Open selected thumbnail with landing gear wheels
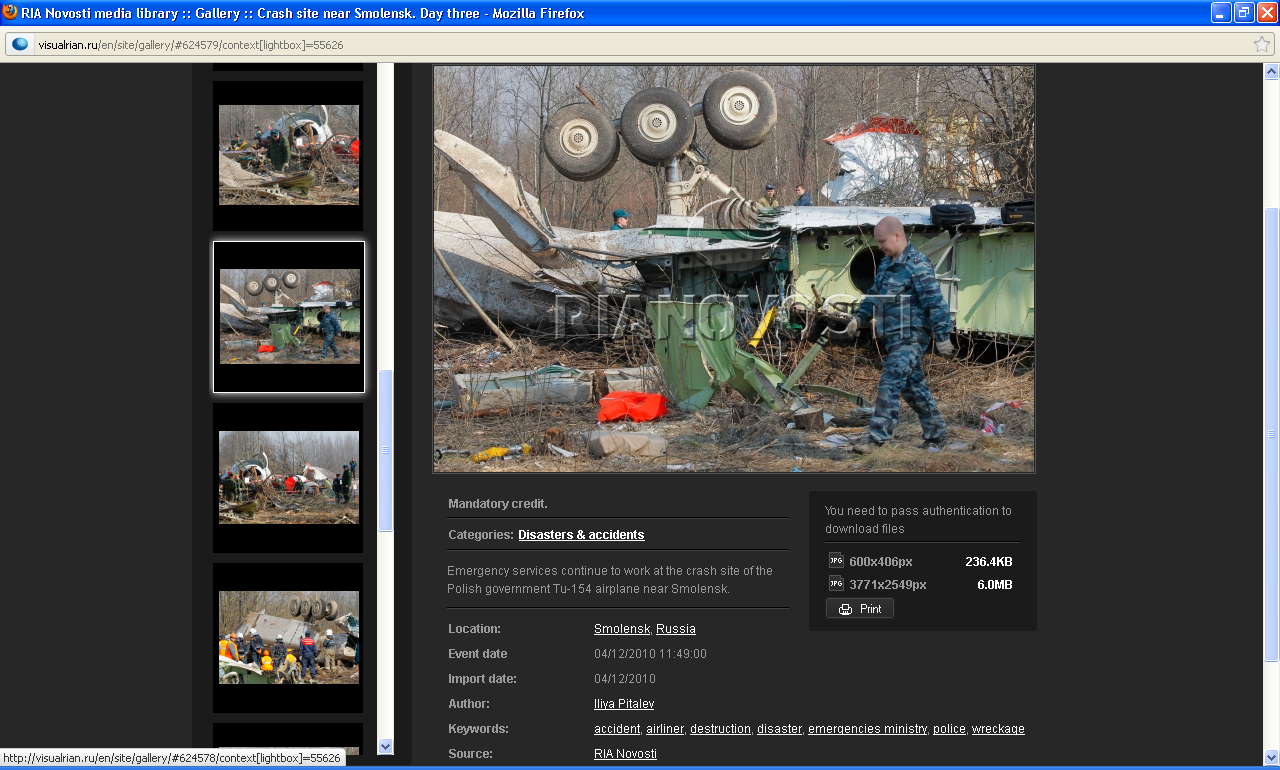Screen dimensions: 1280x770 click(x=289, y=317)
